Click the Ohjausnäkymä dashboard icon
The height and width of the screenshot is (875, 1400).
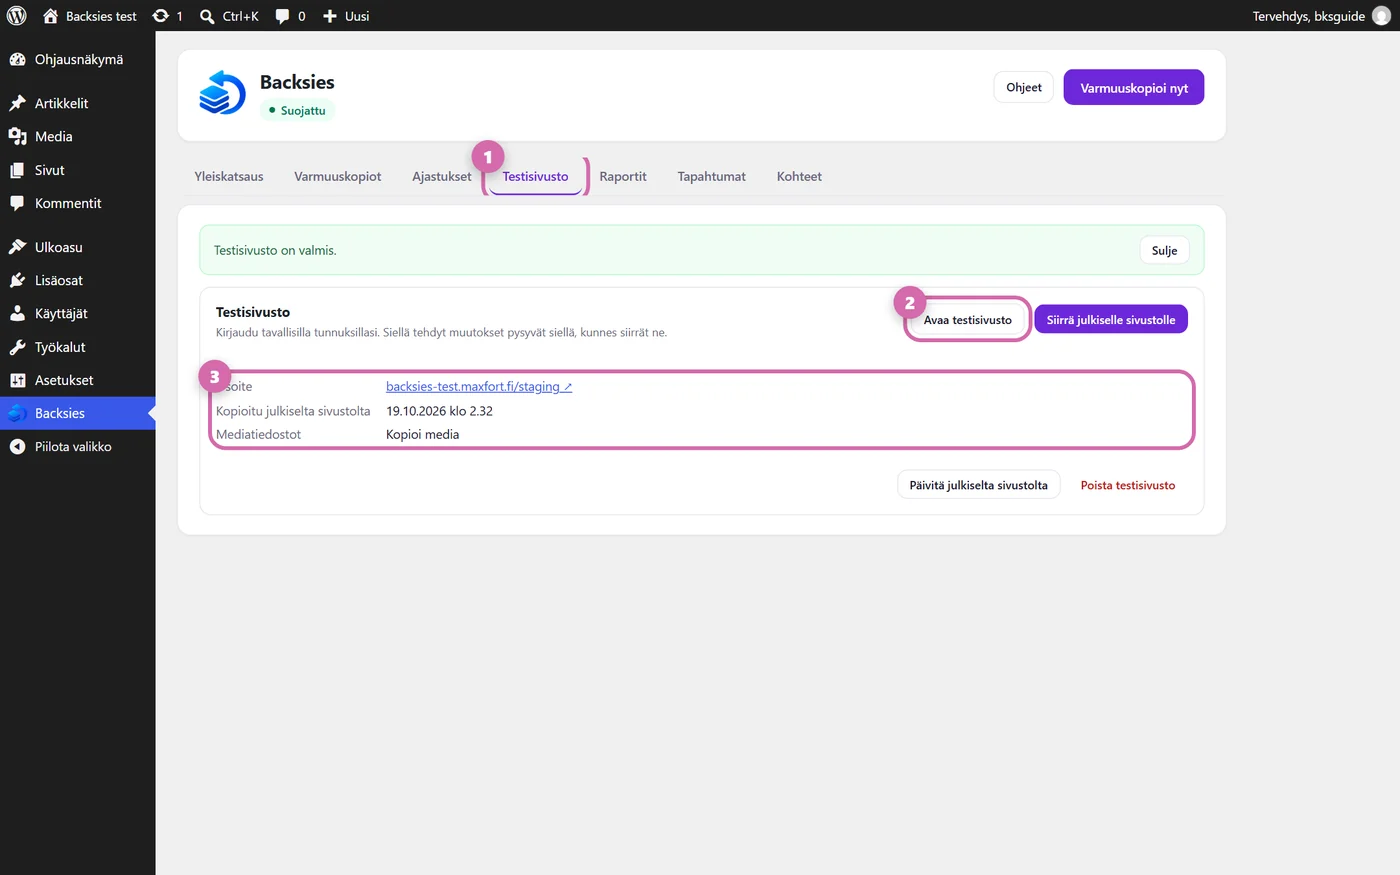tap(17, 60)
